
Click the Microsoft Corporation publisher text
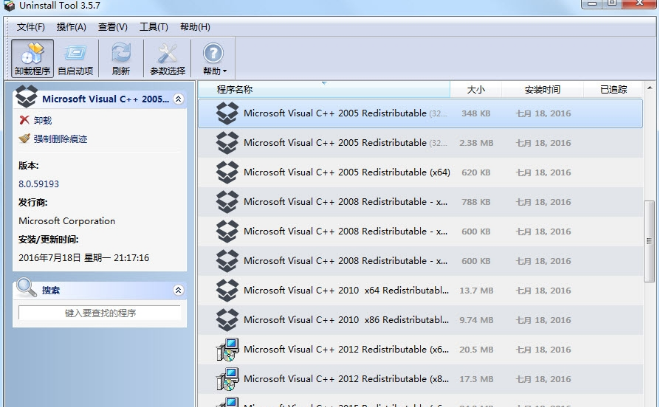(x=67, y=221)
